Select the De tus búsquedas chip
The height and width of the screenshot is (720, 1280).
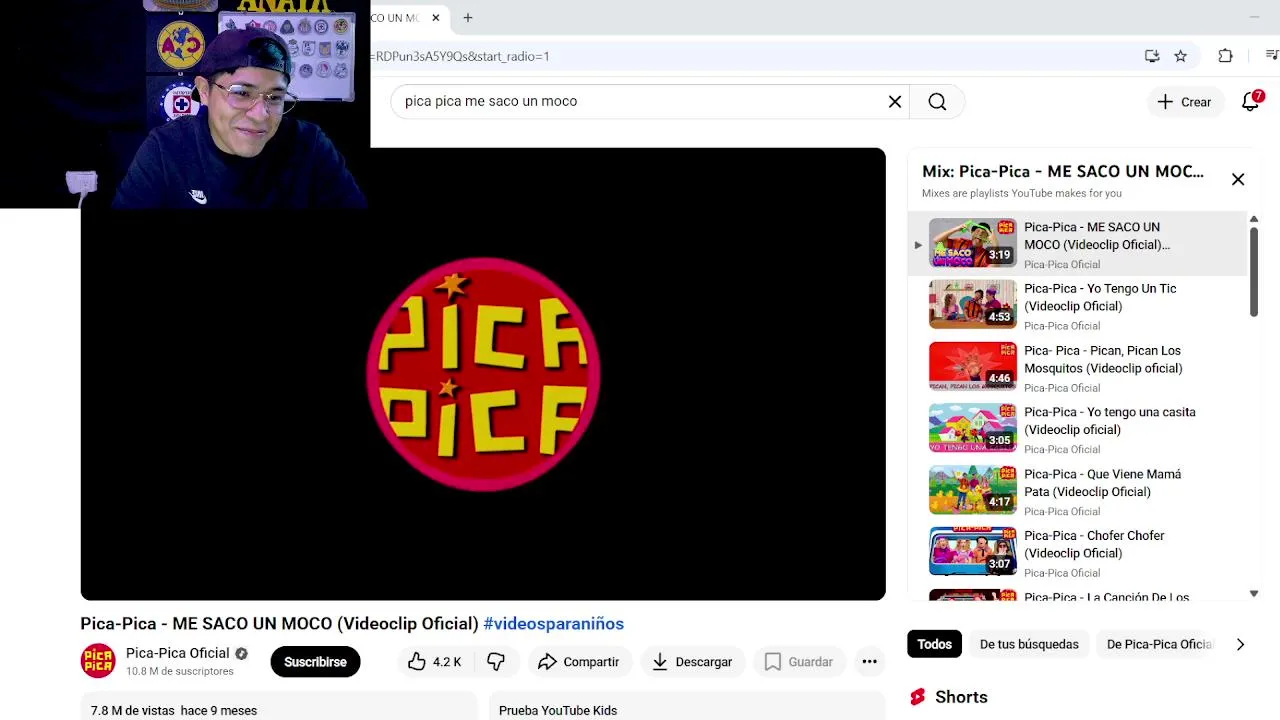(x=1029, y=644)
